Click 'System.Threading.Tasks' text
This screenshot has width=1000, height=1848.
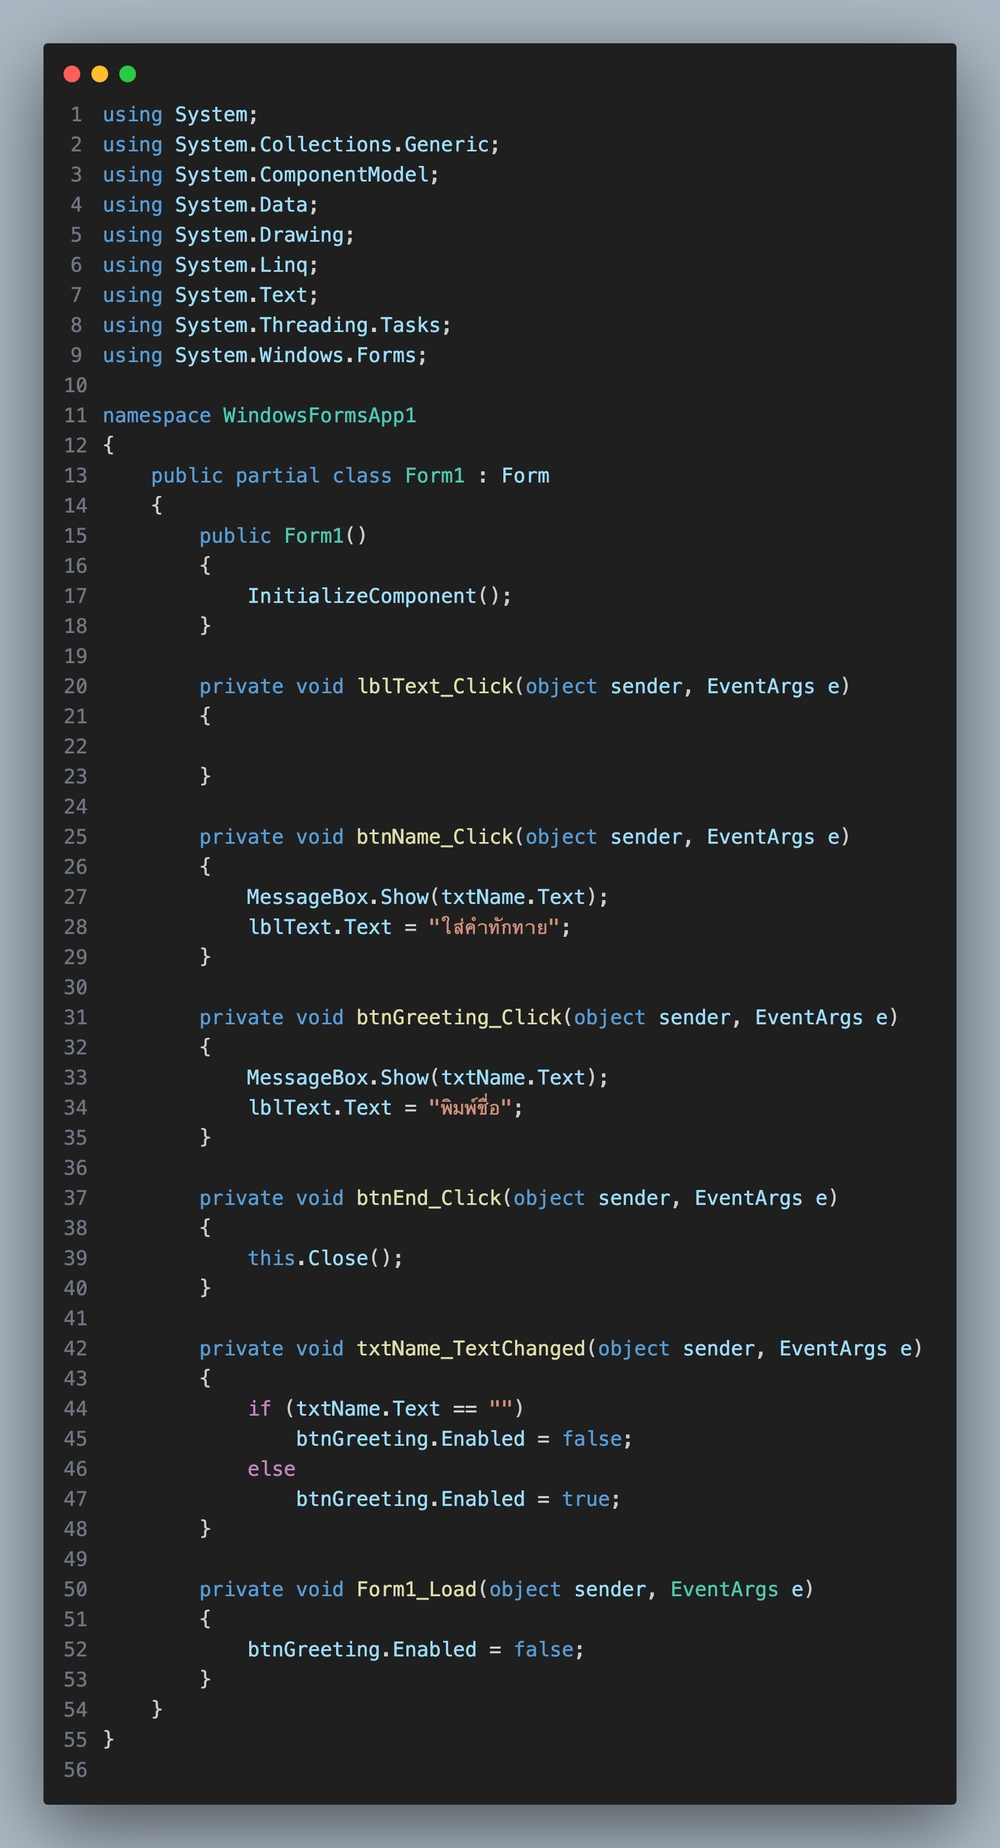coord(307,325)
